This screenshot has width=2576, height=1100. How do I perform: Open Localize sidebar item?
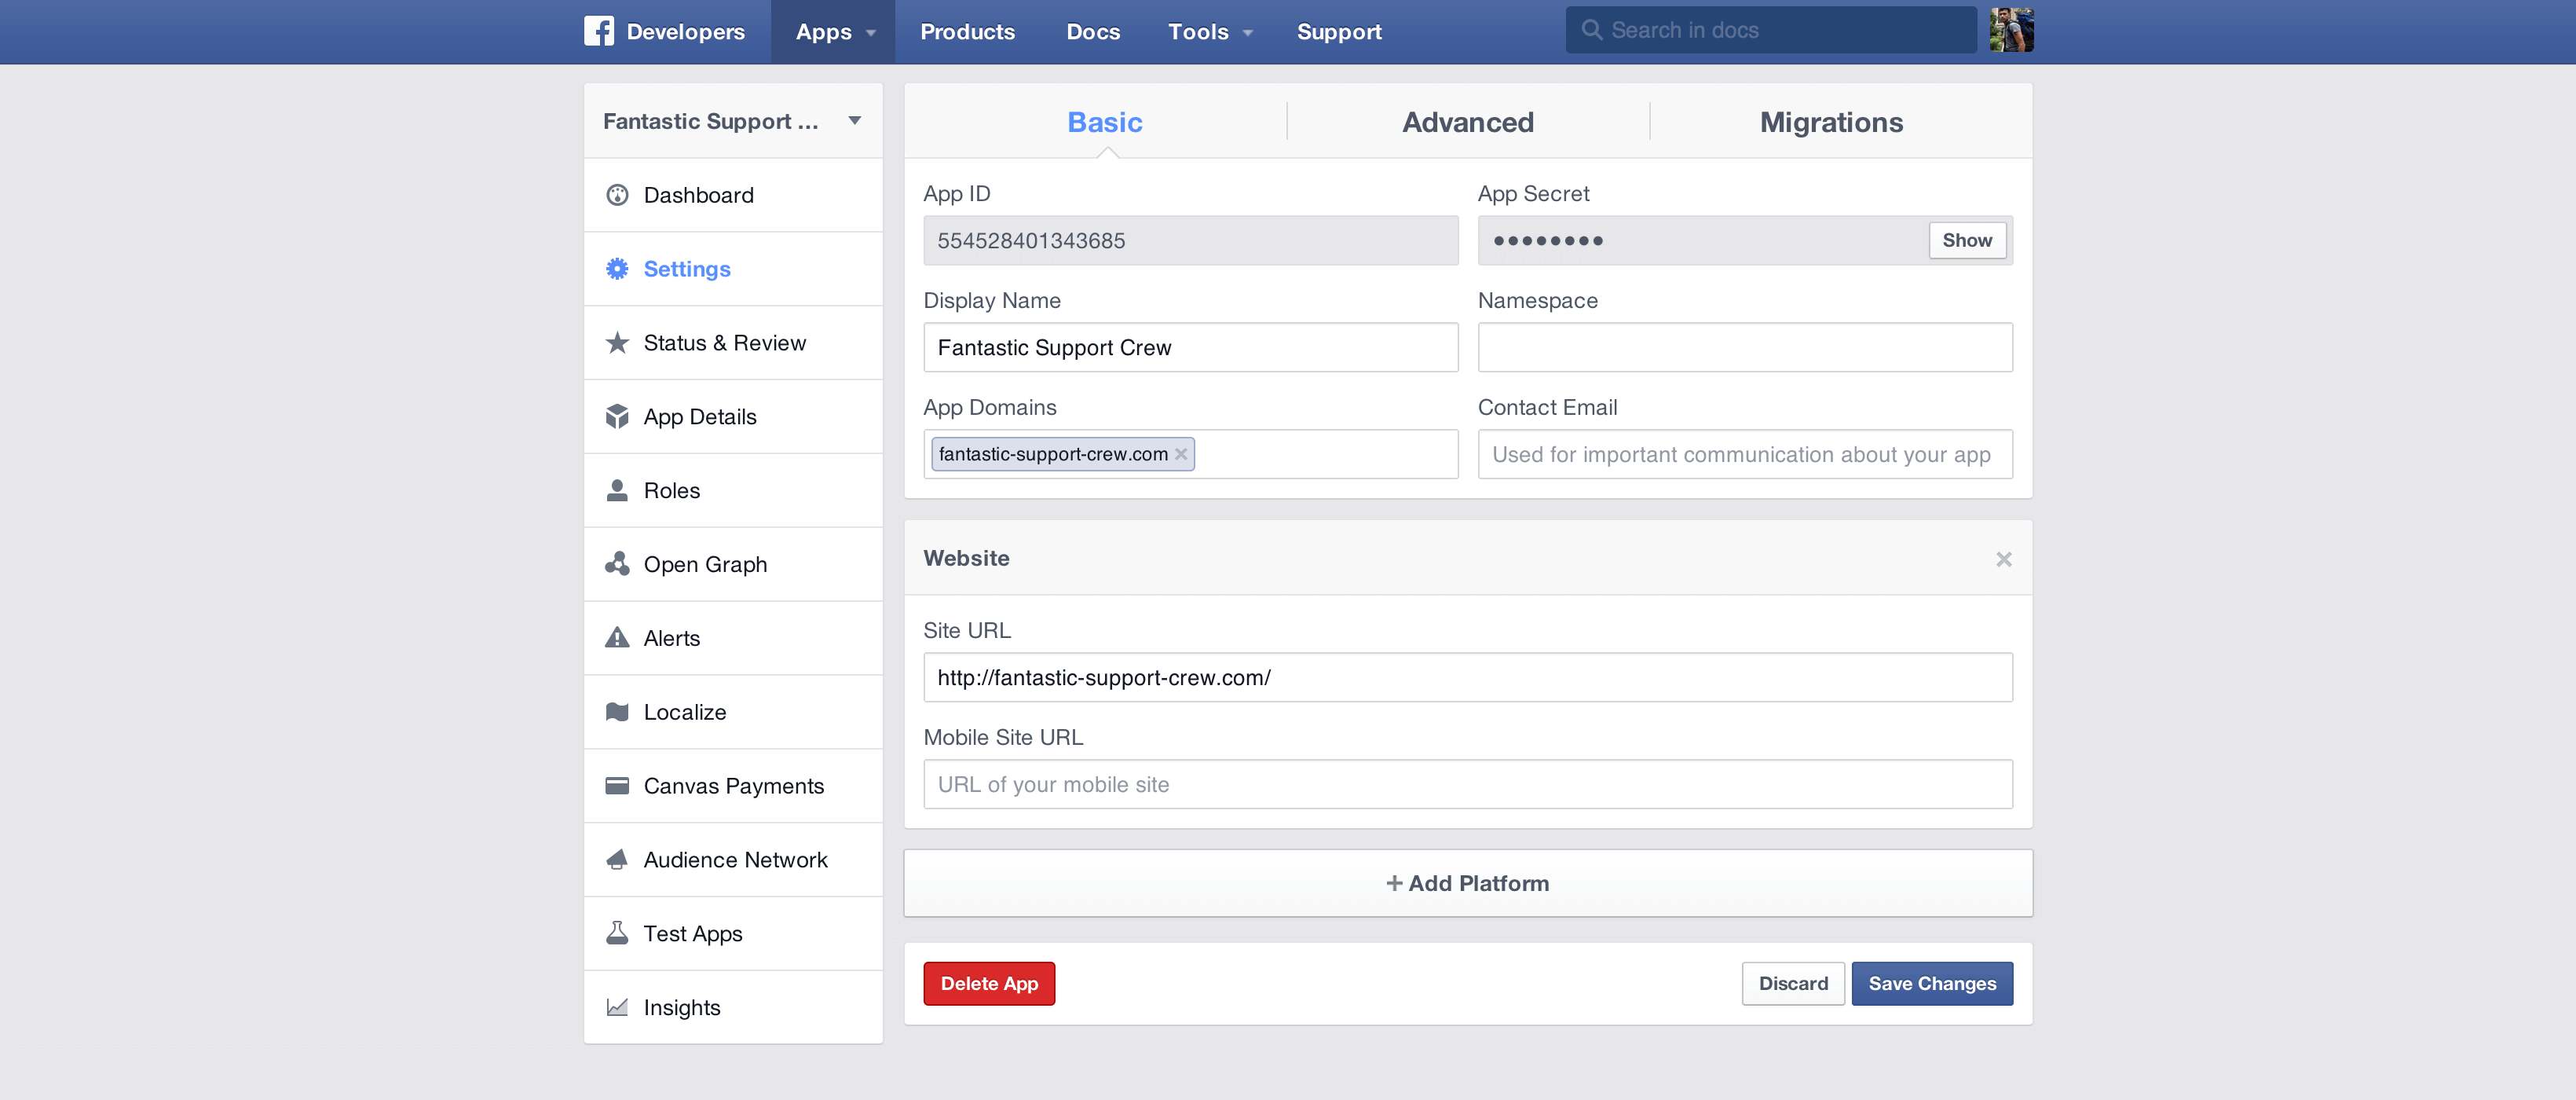(733, 712)
